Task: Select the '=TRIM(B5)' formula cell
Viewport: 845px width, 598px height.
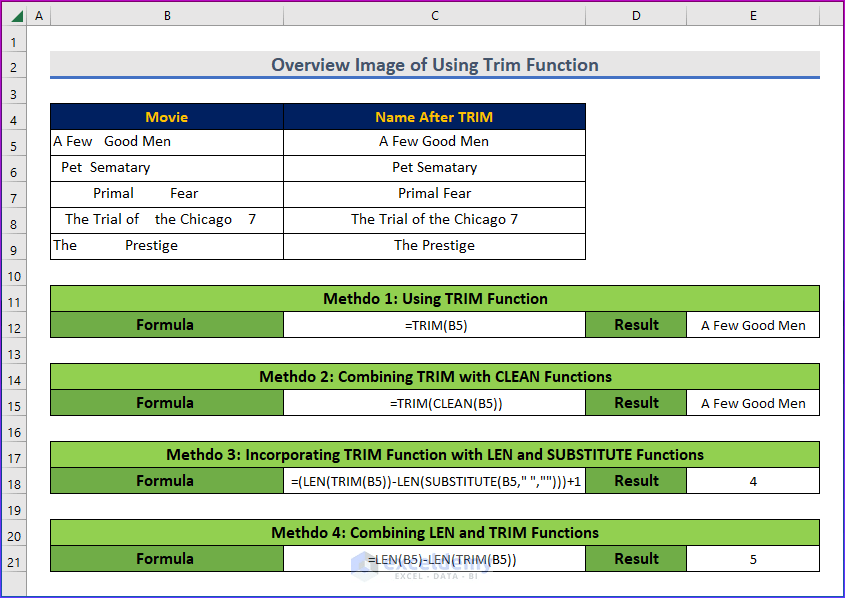Action: 434,324
